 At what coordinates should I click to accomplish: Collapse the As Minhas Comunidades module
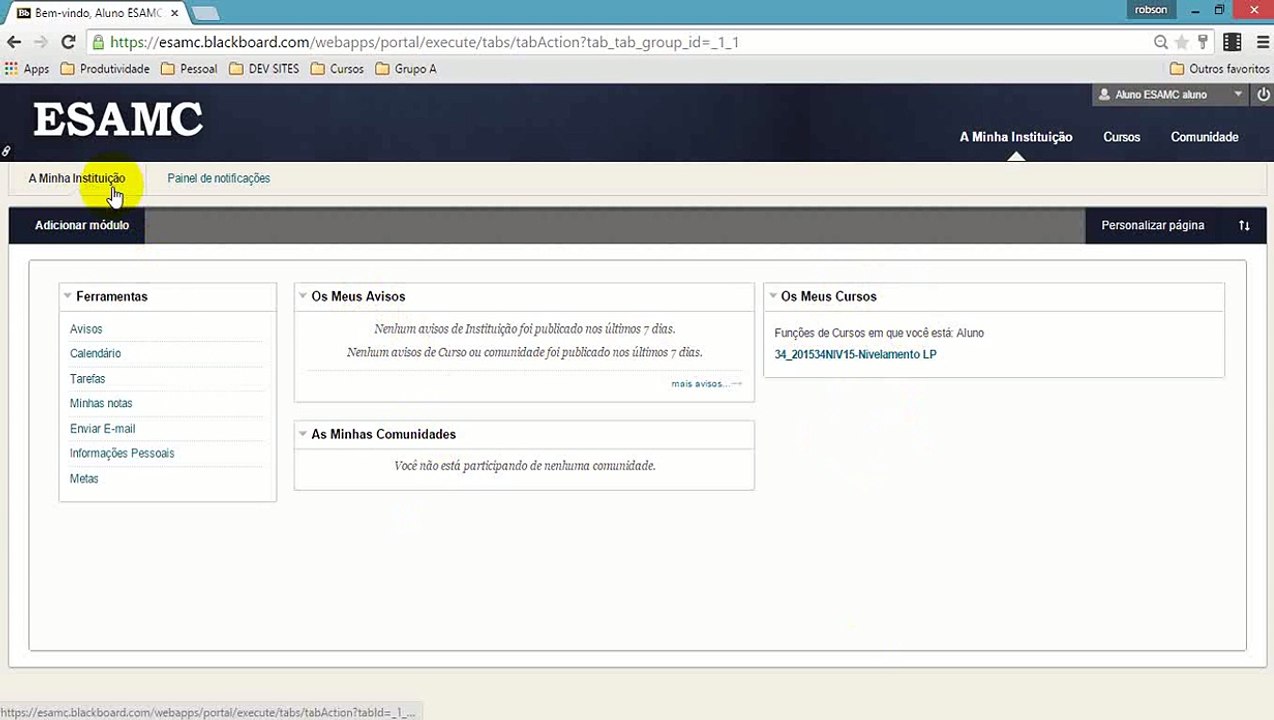[303, 434]
